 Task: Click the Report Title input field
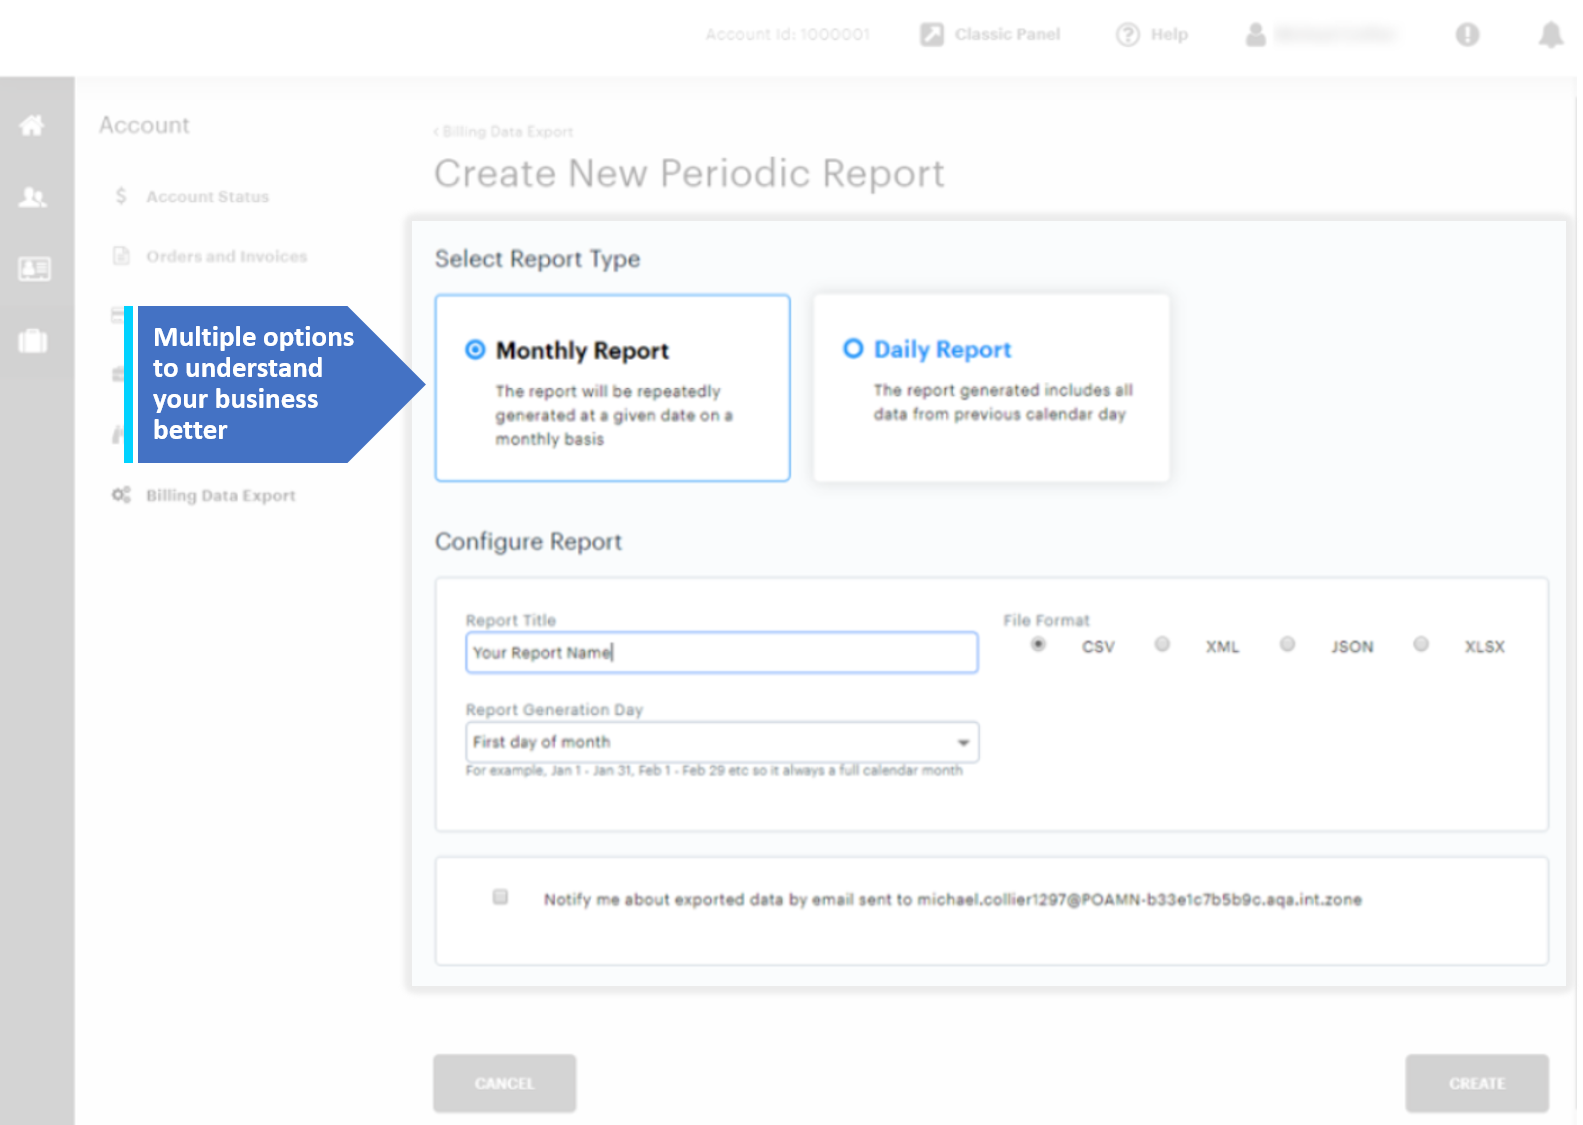point(722,652)
